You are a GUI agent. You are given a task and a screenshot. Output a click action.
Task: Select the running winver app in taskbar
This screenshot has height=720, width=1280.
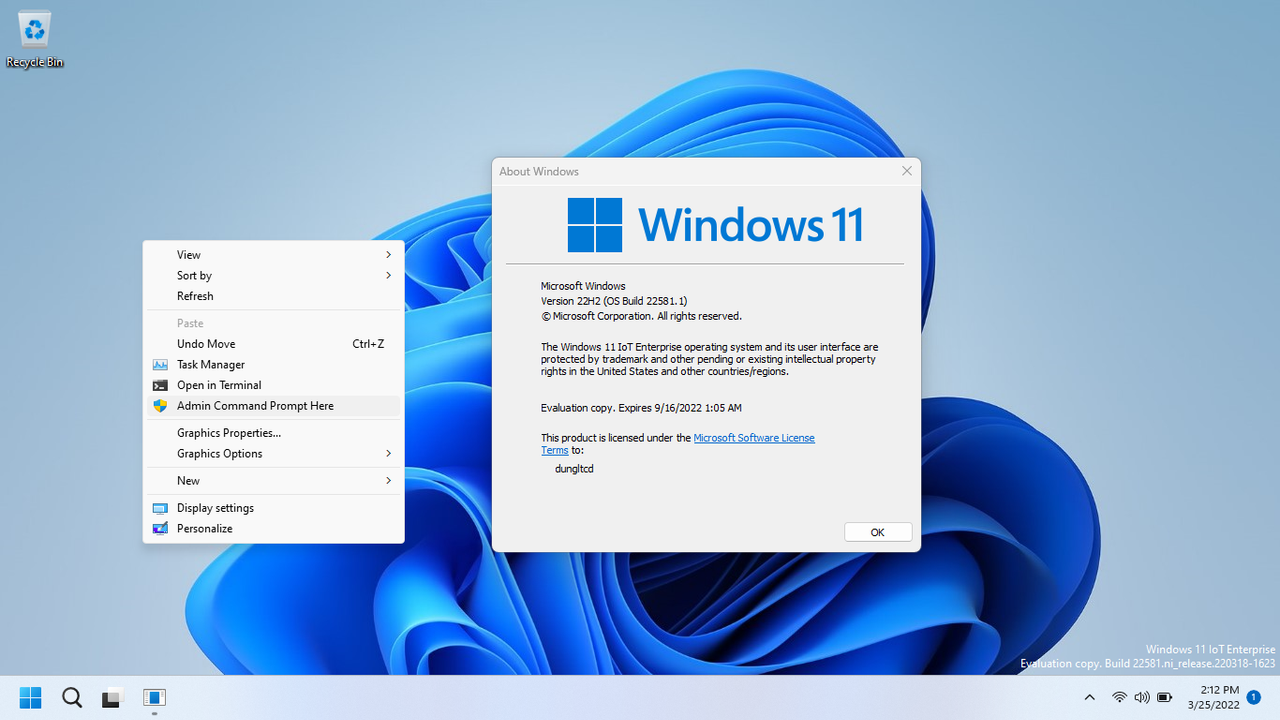(154, 697)
